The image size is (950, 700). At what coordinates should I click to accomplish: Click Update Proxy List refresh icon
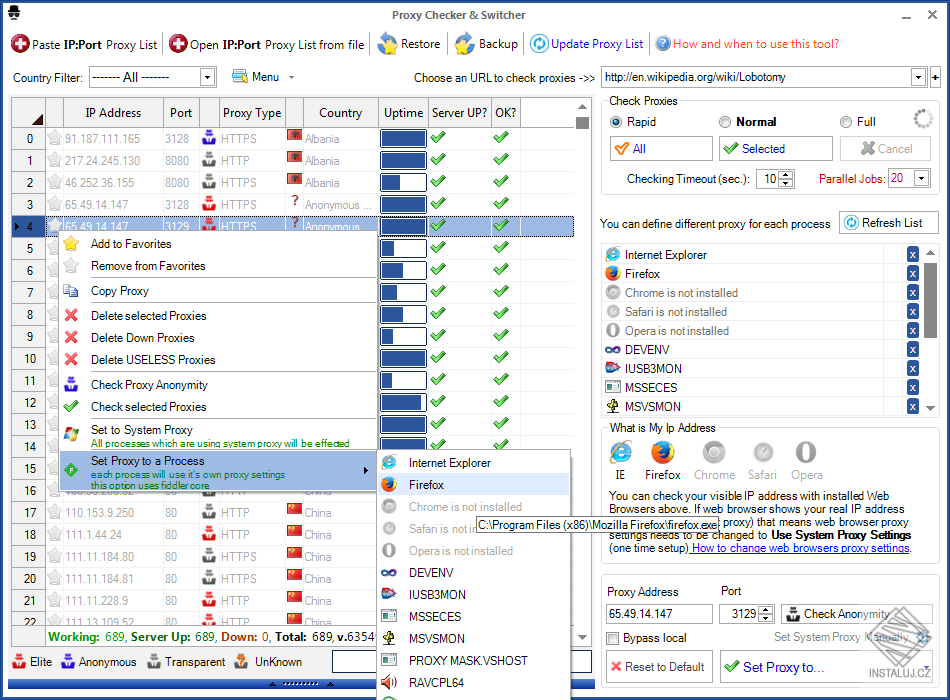point(539,44)
